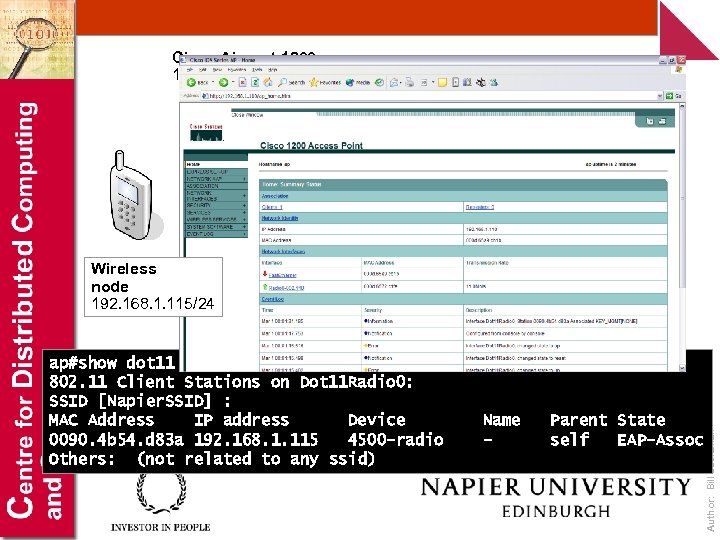The width and height of the screenshot is (720, 540).
Task: Select Event Log in the sidebar
Action: [216, 234]
